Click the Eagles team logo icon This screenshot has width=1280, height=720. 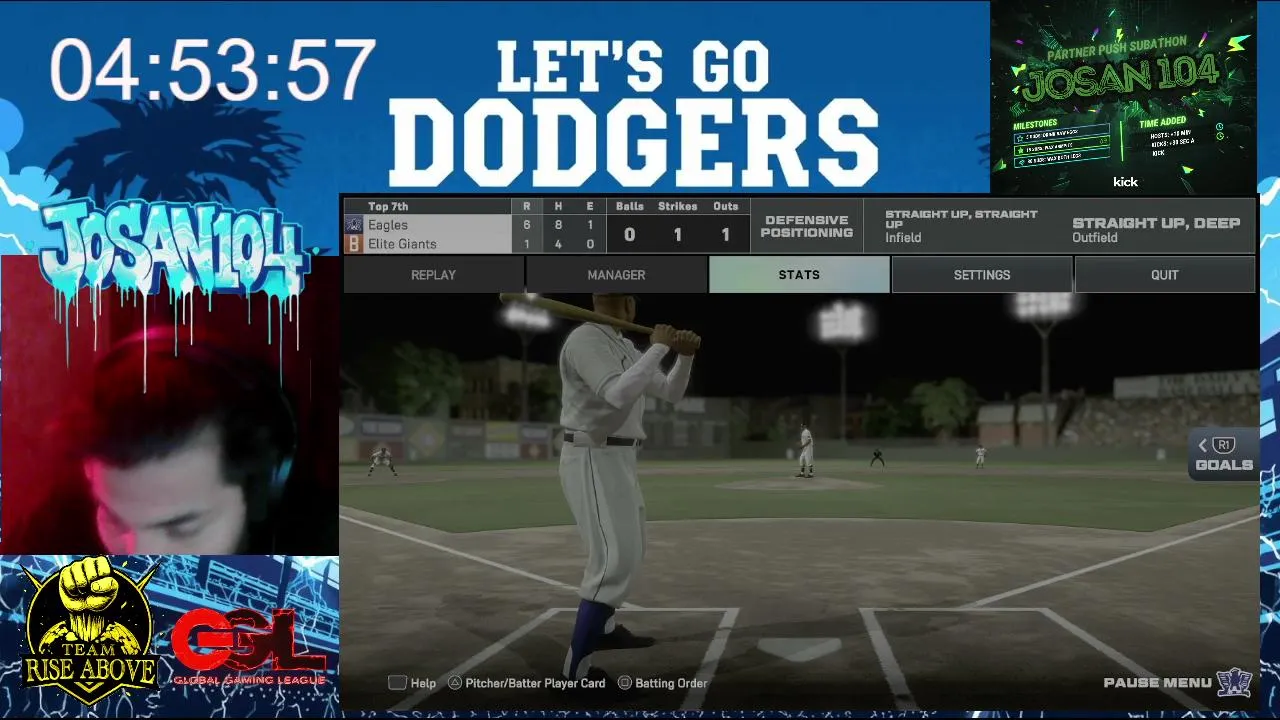[353, 225]
